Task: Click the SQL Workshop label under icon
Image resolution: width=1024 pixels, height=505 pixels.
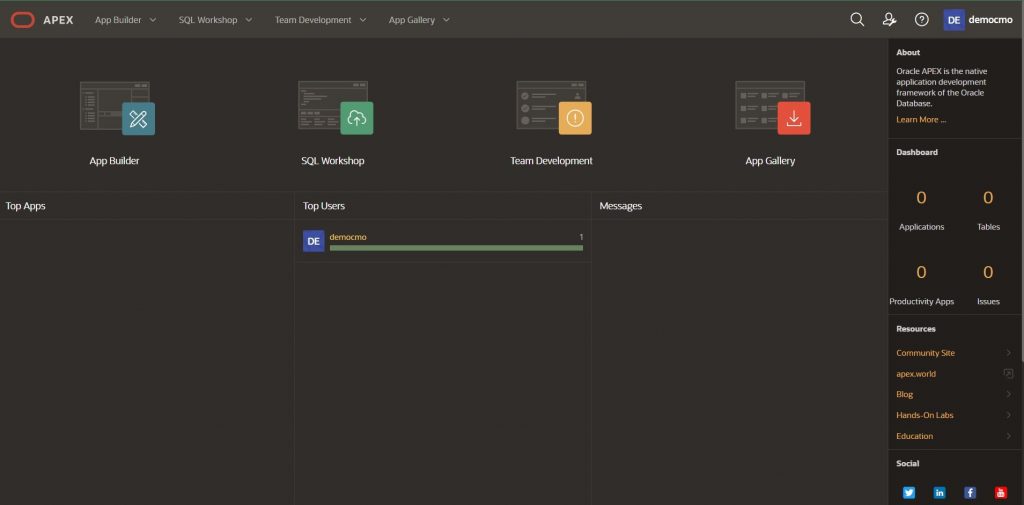Action: pyautogui.click(x=333, y=161)
